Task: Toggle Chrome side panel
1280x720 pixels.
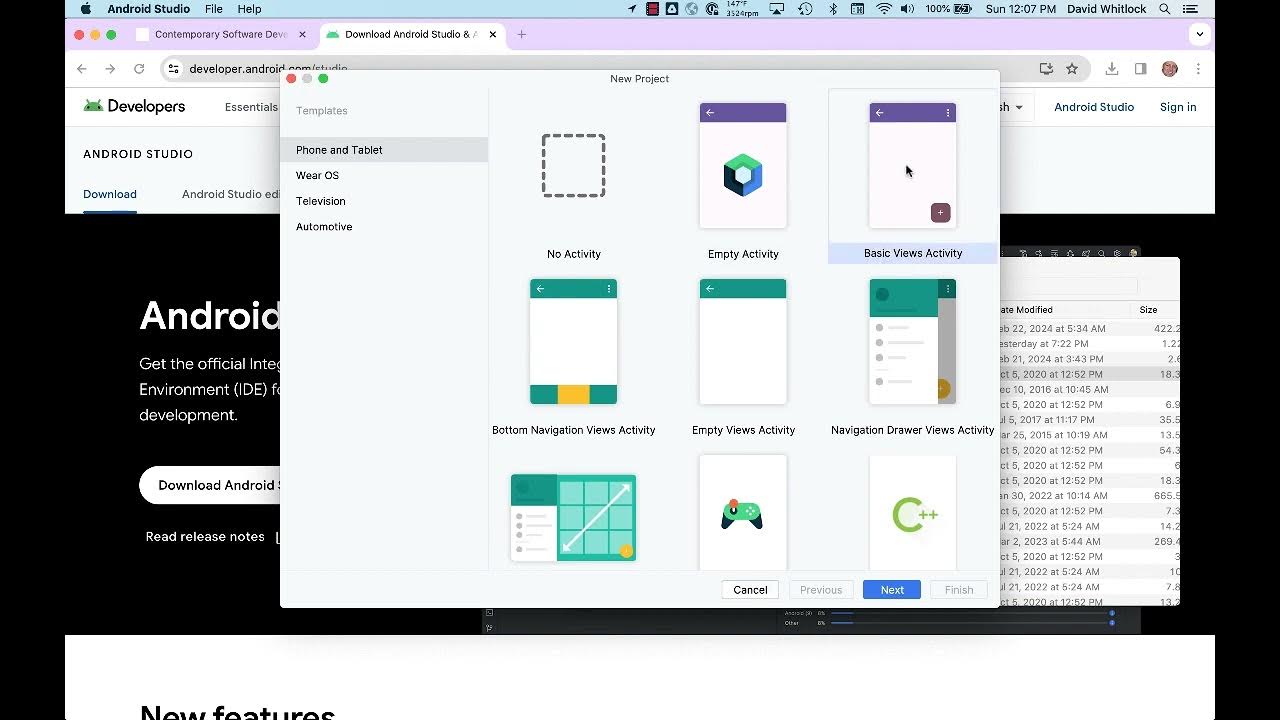Action: [x=1140, y=69]
